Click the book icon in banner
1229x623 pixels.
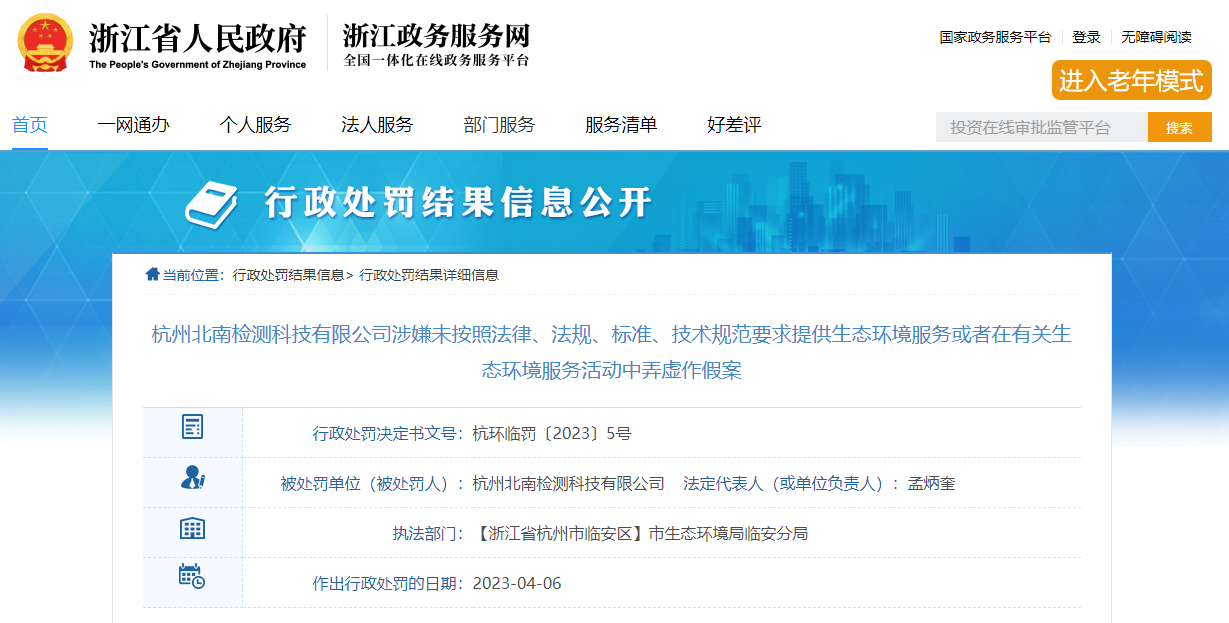(x=212, y=205)
